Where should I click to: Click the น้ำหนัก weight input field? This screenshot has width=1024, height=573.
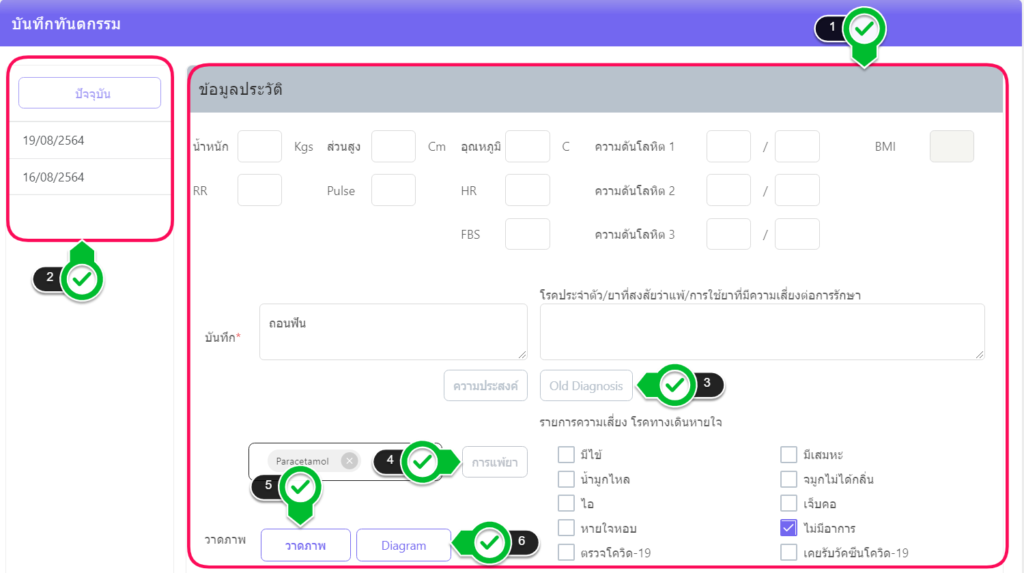(259, 146)
